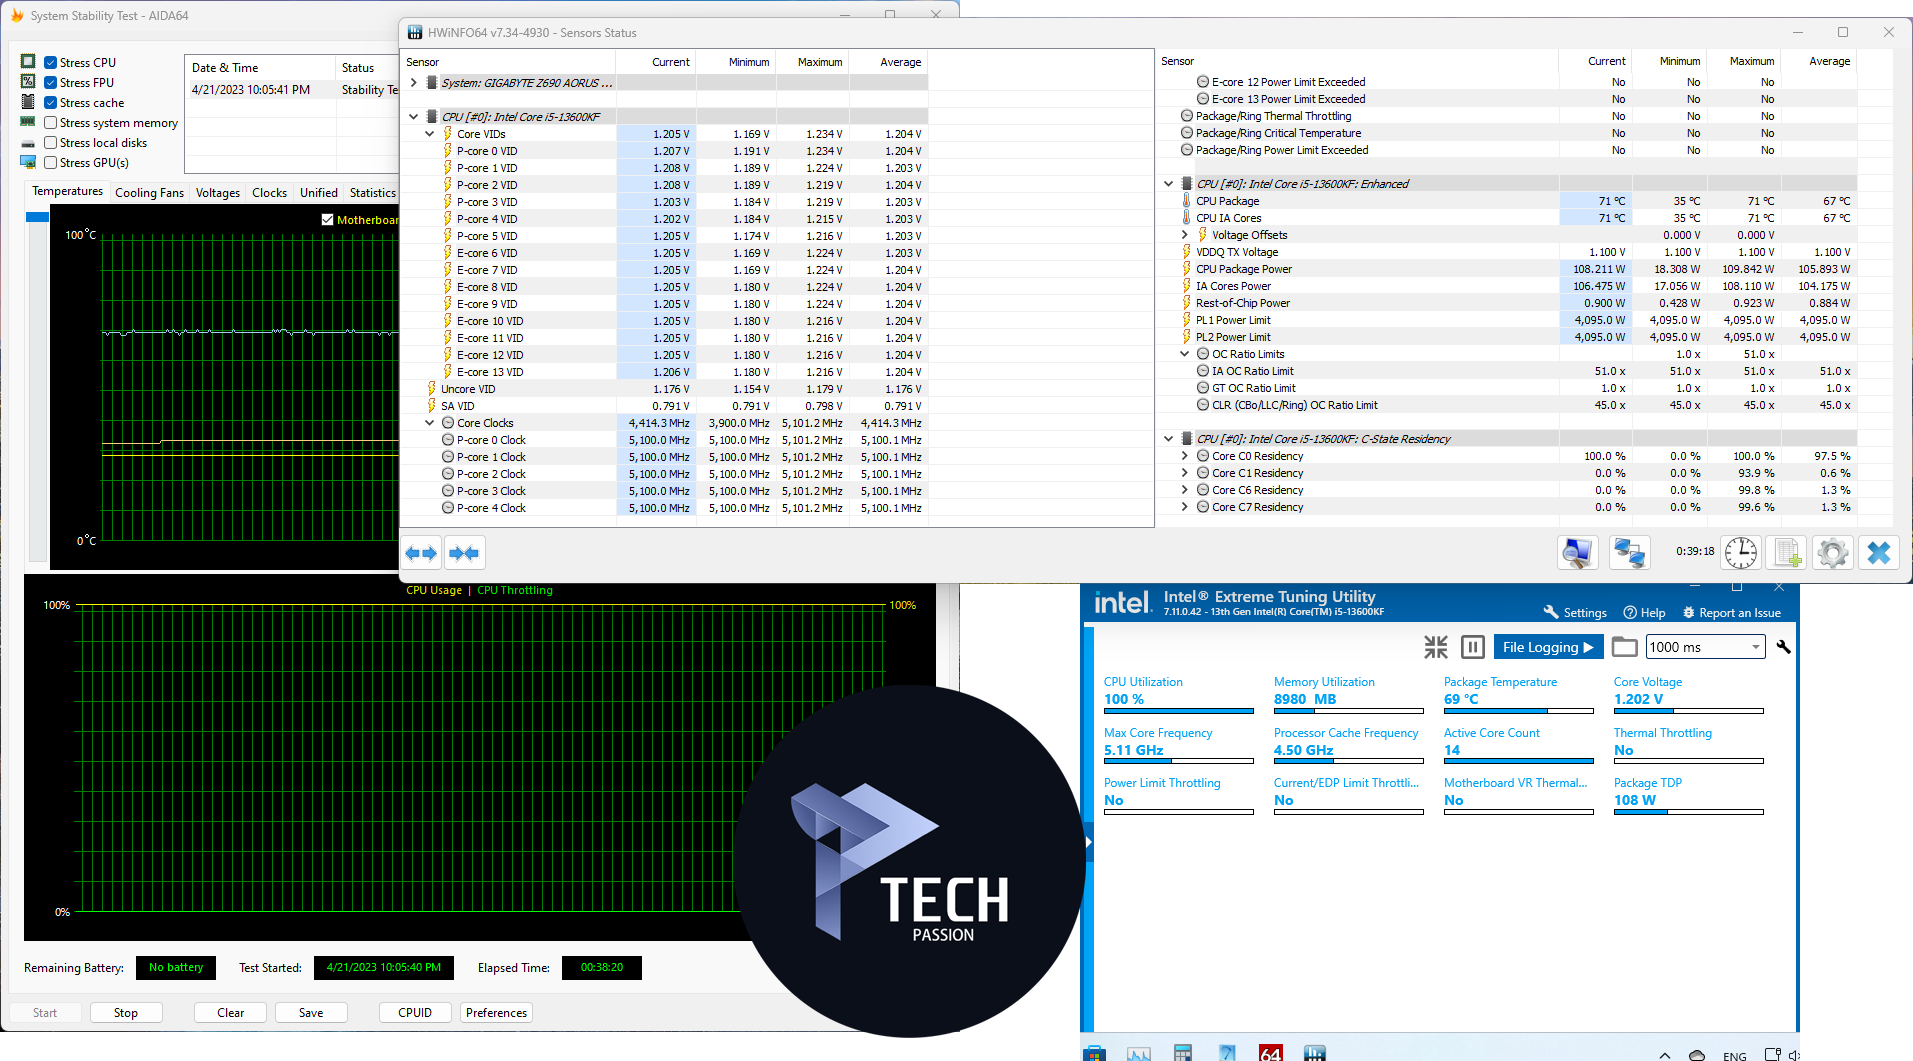Expand the Core C0 Residency row

click(x=1185, y=456)
